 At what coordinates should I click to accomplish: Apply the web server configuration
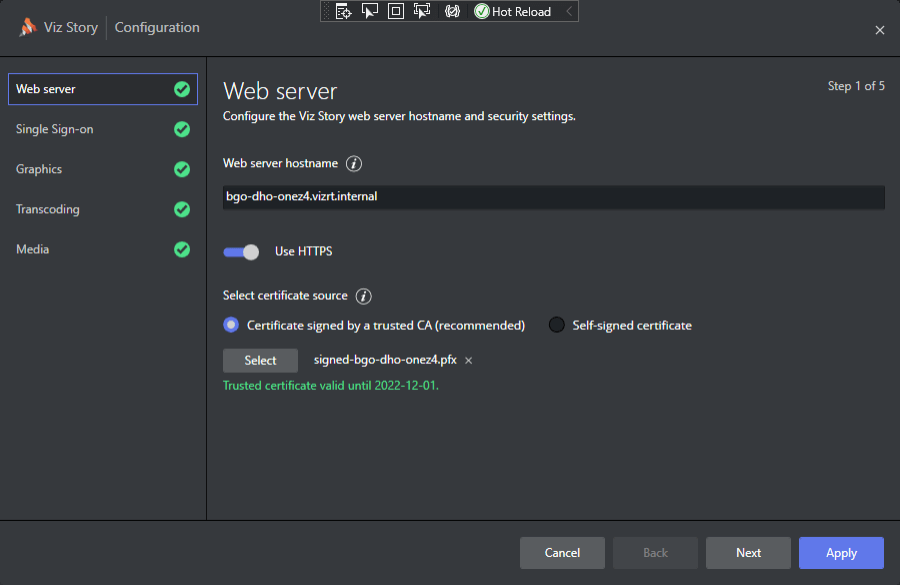[x=840, y=552]
